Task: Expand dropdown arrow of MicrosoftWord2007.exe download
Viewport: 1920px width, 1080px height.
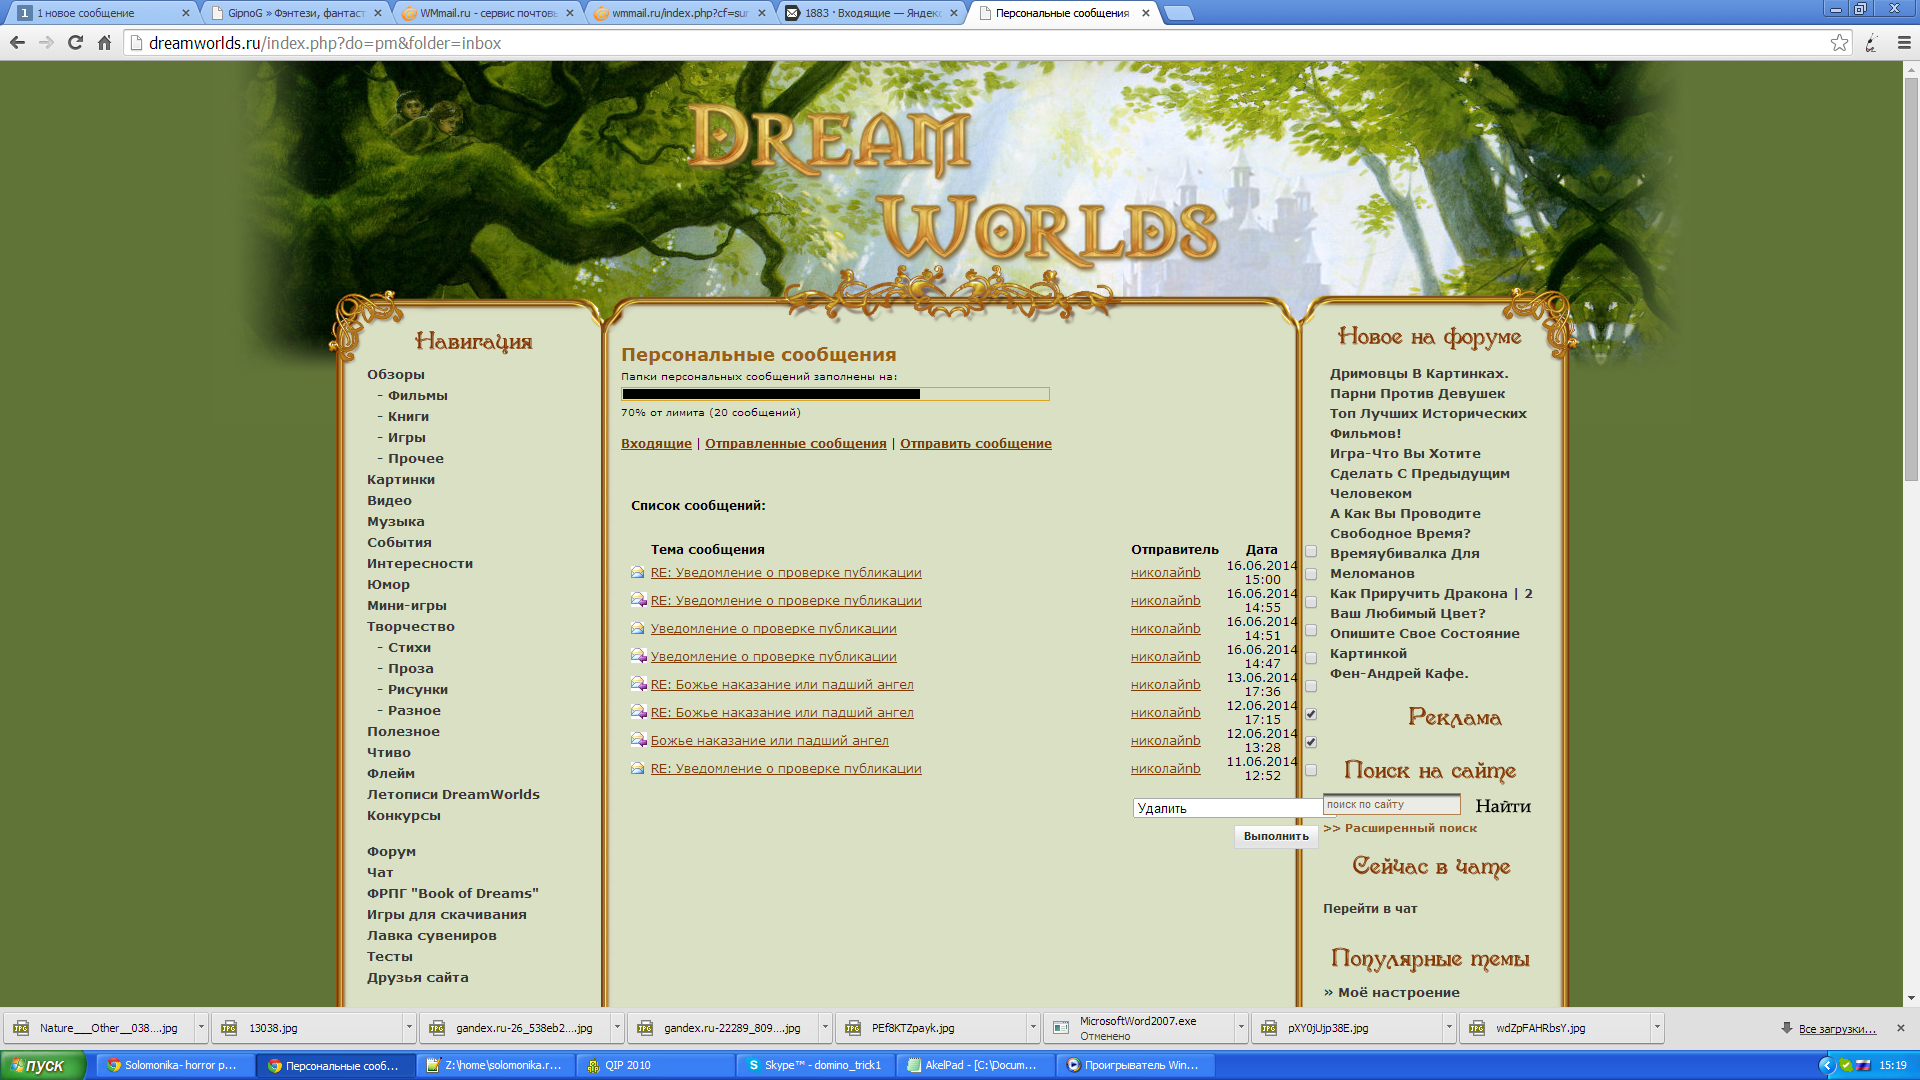Action: [x=1240, y=1028]
